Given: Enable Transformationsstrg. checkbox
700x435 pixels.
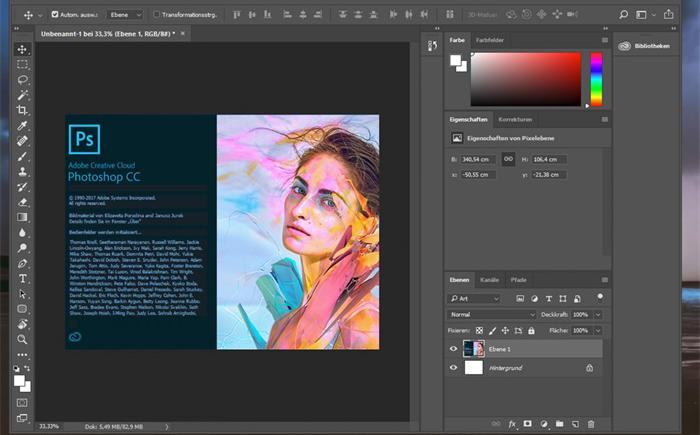Looking at the screenshot, I should 156,15.
